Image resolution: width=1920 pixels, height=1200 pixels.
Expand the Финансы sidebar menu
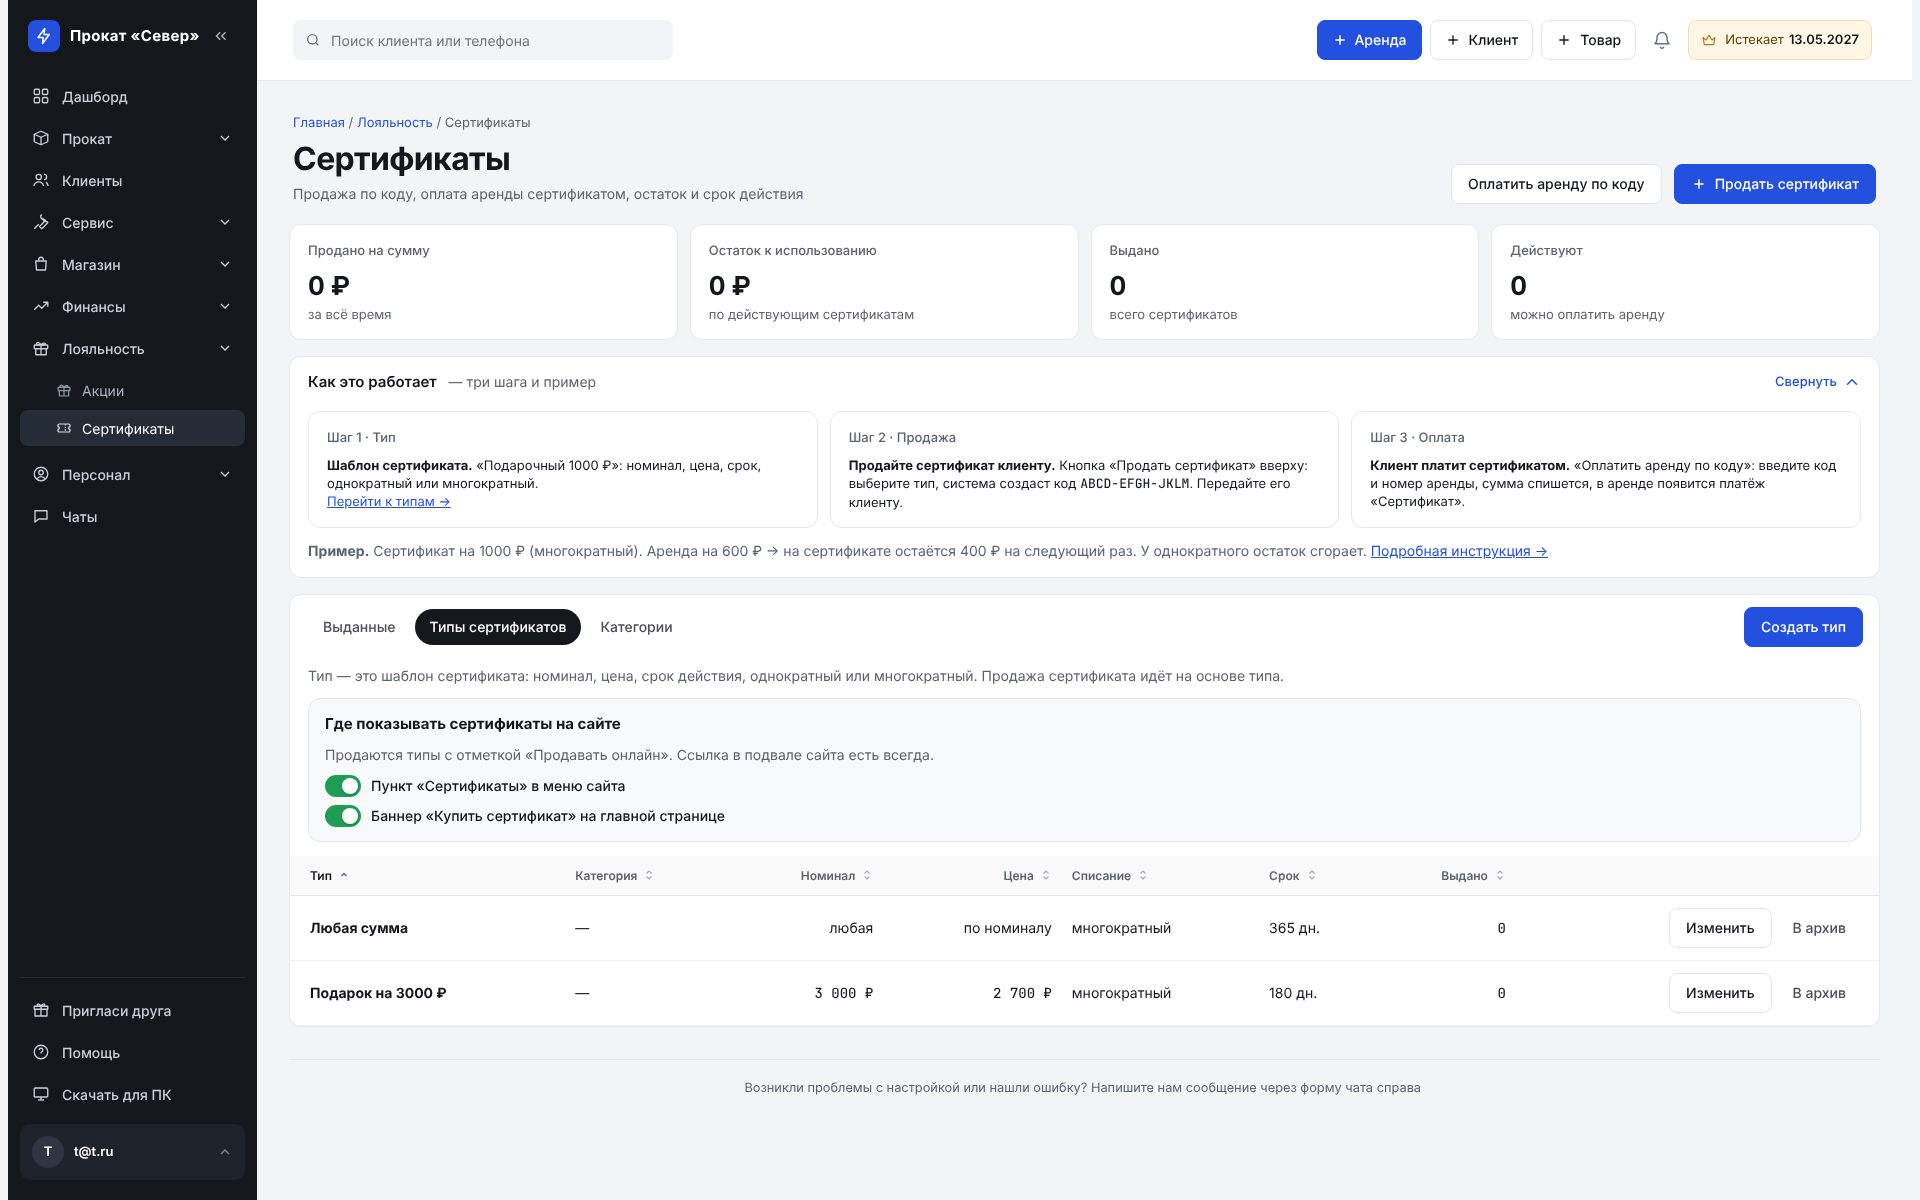132,307
